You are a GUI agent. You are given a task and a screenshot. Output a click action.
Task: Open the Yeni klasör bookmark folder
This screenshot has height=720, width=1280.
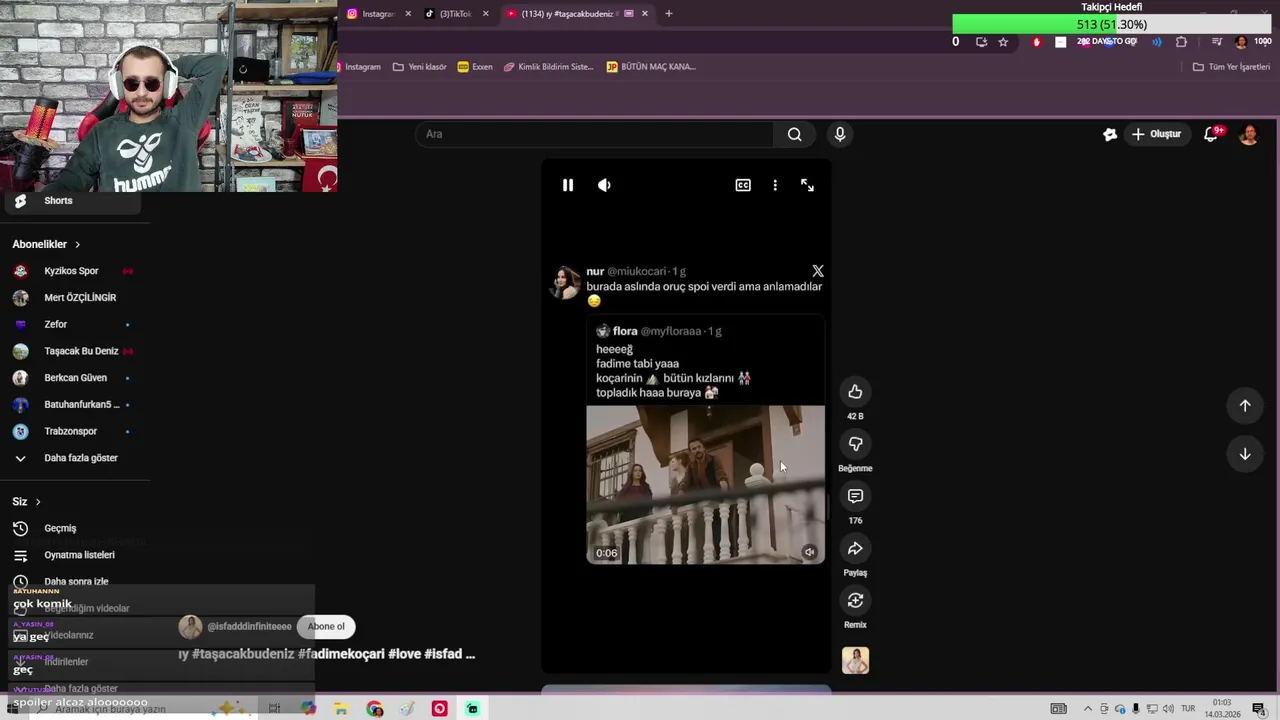click(420, 67)
